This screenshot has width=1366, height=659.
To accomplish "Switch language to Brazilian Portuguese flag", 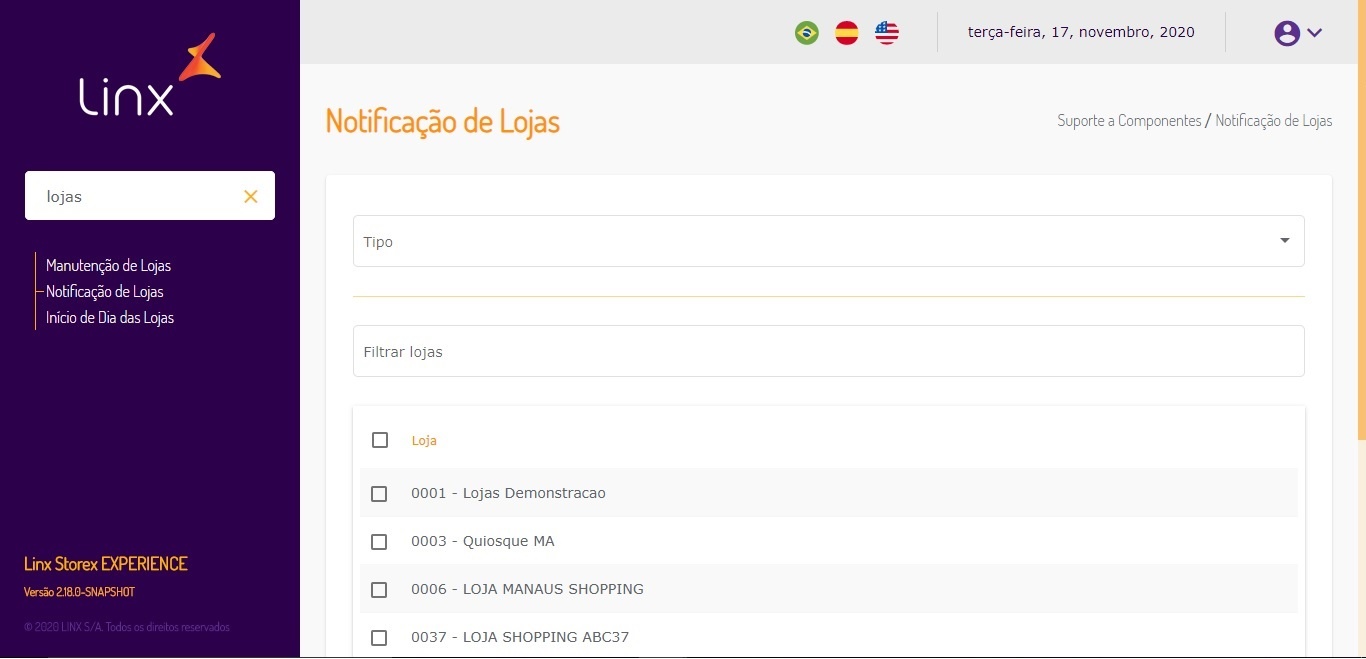I will coord(806,33).
